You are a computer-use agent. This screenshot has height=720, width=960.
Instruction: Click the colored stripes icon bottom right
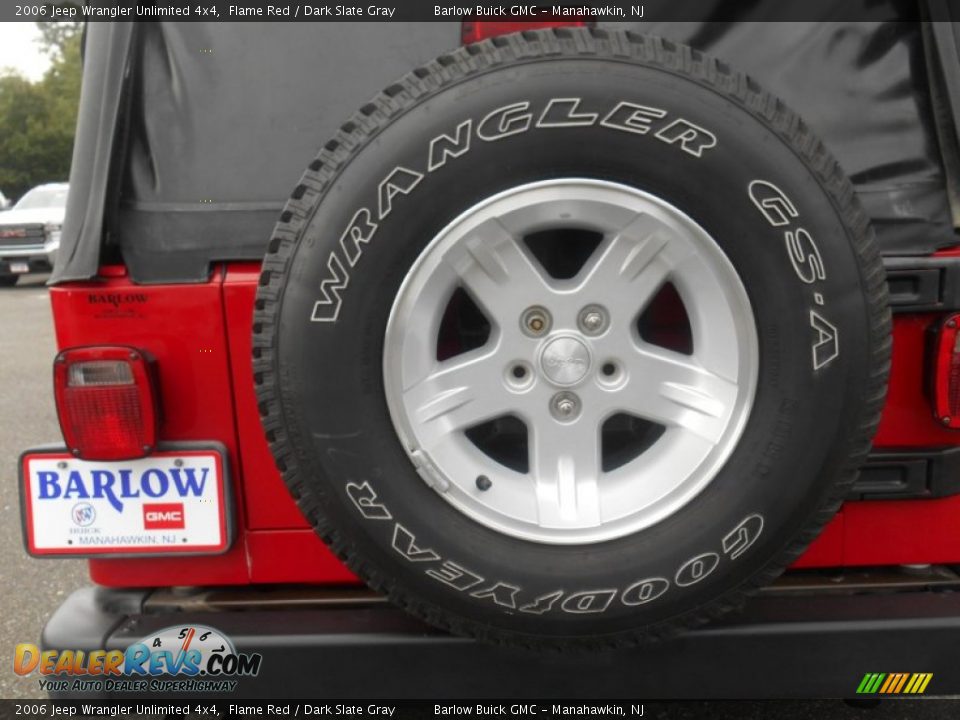click(894, 683)
